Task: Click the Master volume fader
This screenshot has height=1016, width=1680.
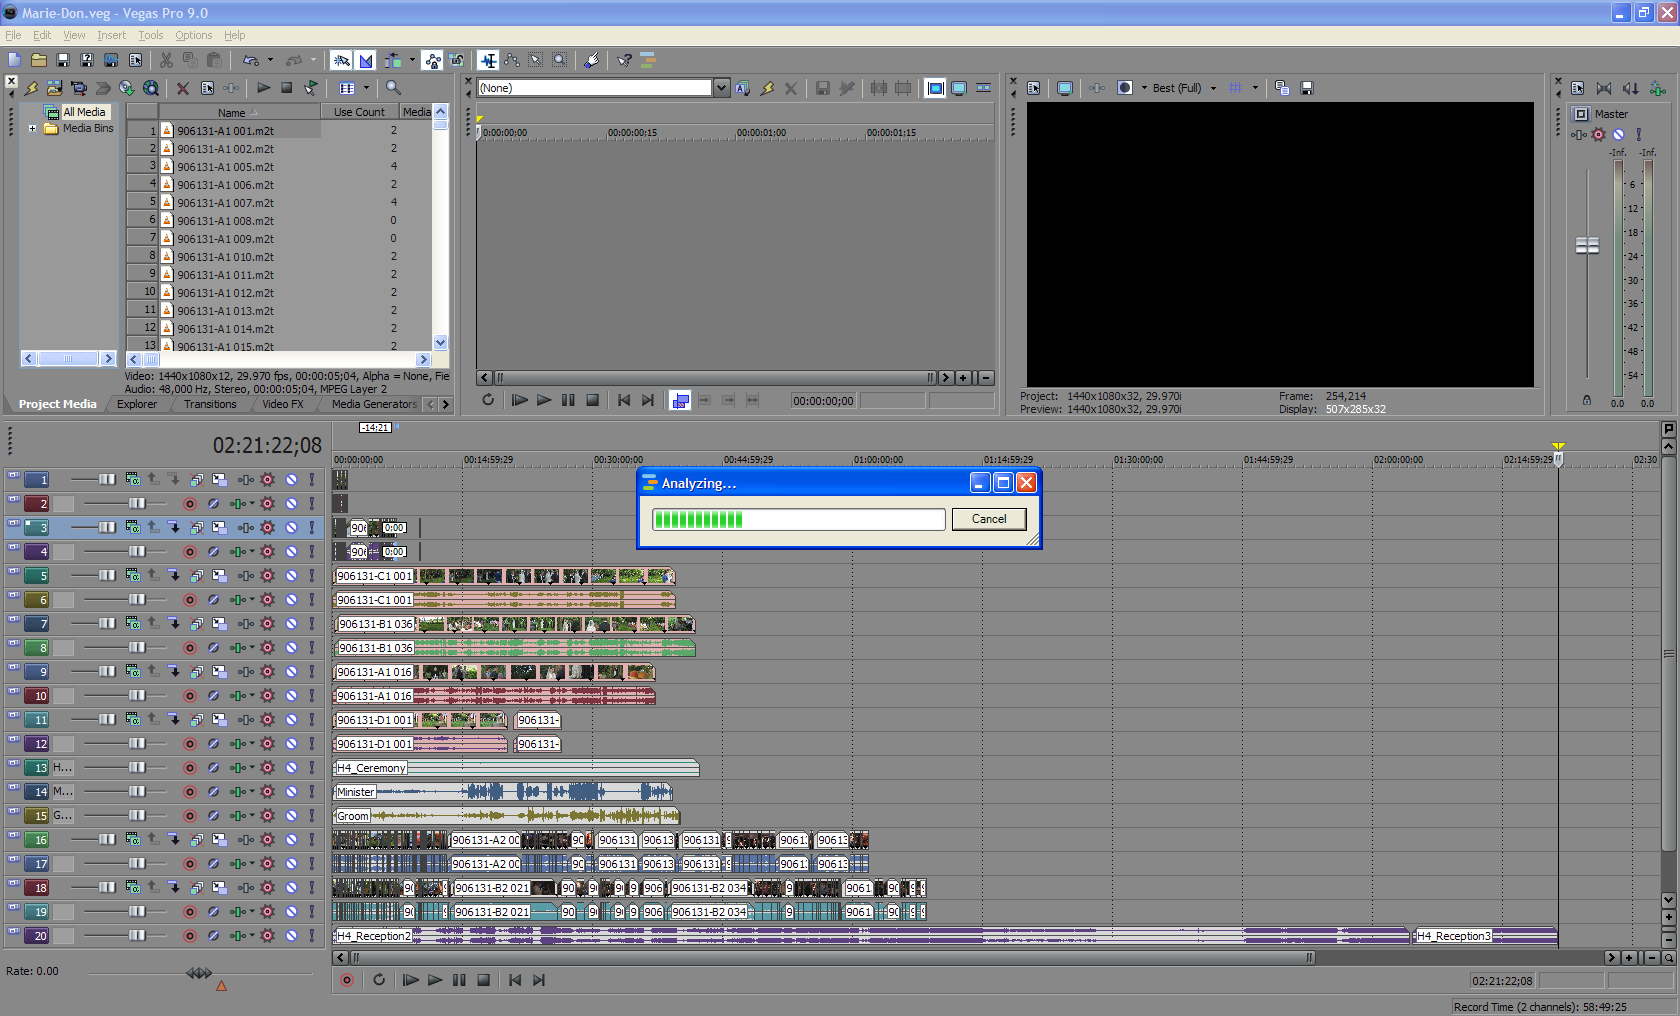Action: 1587,245
